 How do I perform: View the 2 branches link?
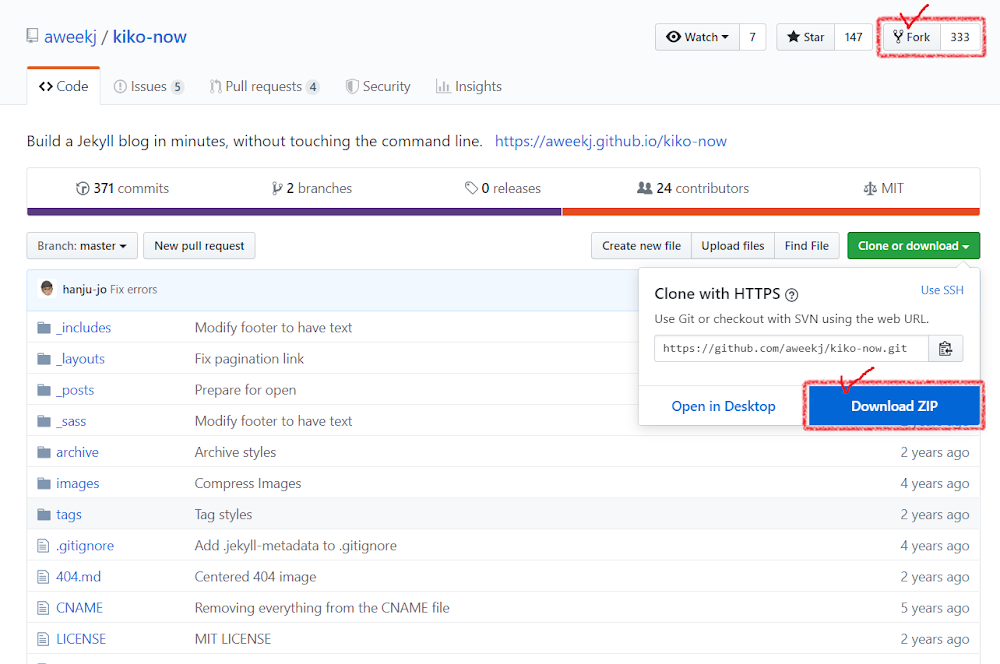coord(312,188)
